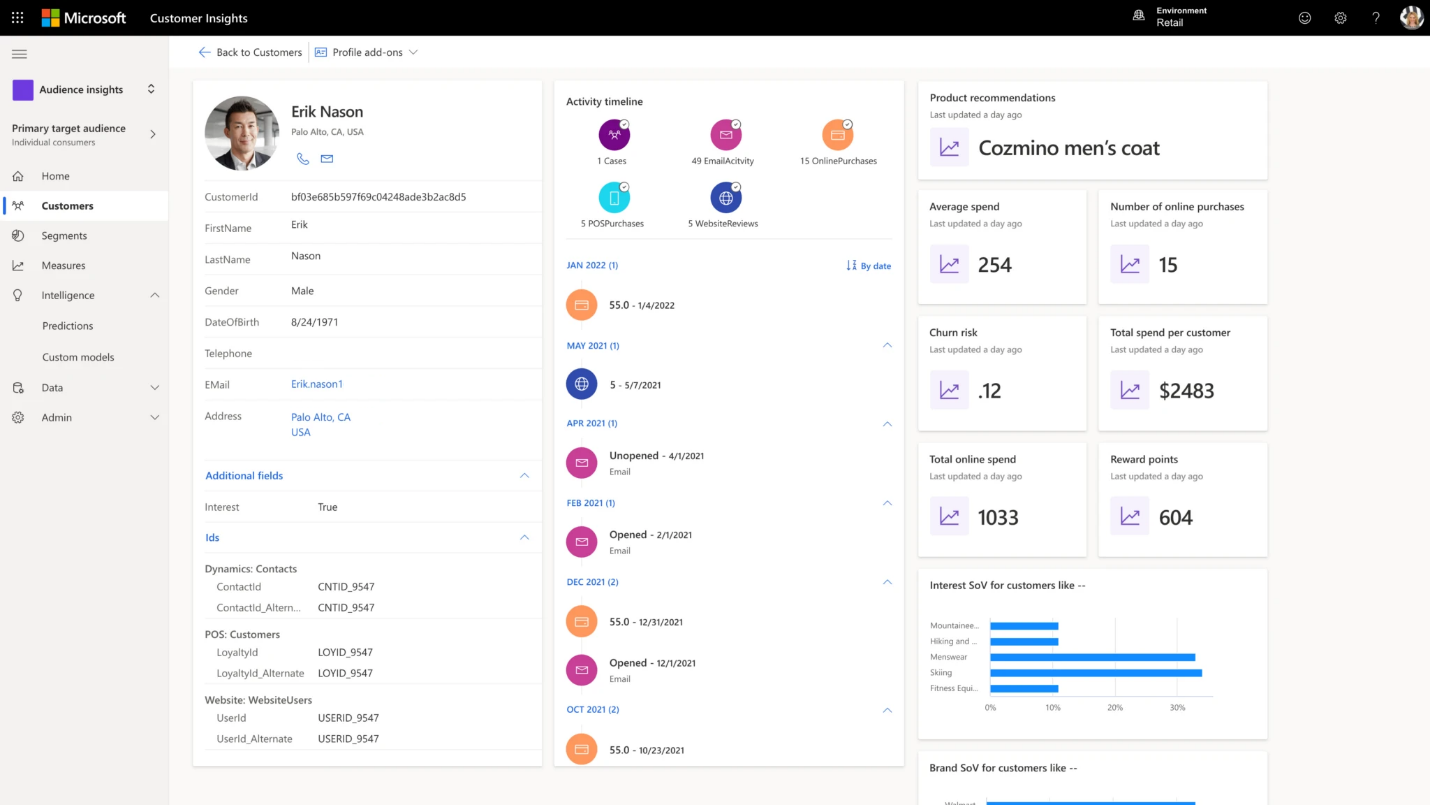Expand the Data nav section
The image size is (1430, 805).
pos(154,388)
